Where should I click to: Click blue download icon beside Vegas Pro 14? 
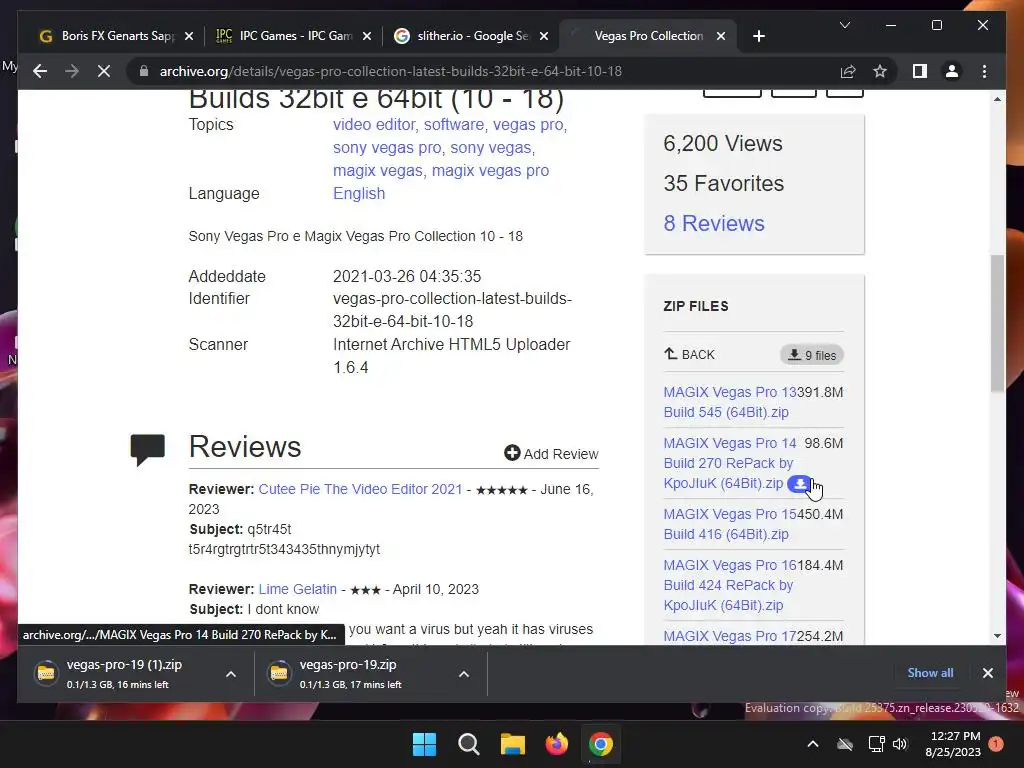tap(800, 484)
